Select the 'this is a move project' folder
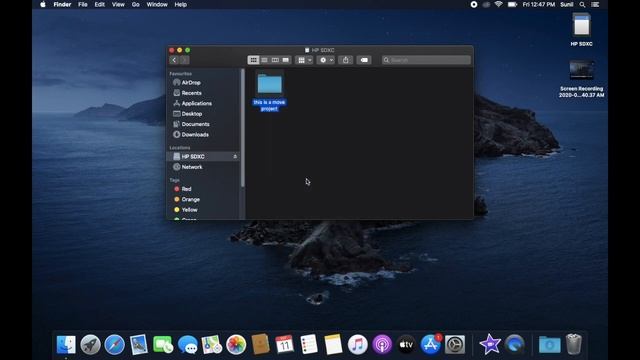The height and width of the screenshot is (360, 640). pos(269,91)
